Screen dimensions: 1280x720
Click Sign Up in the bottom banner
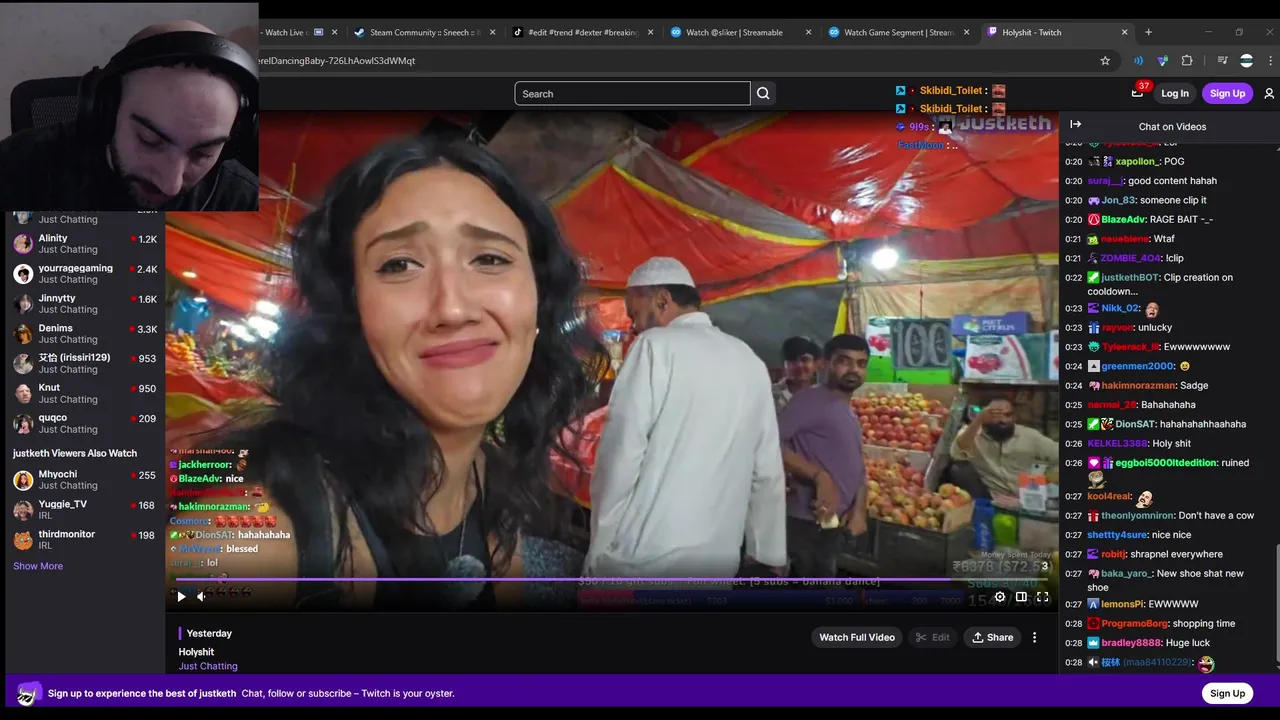tap(1227, 693)
